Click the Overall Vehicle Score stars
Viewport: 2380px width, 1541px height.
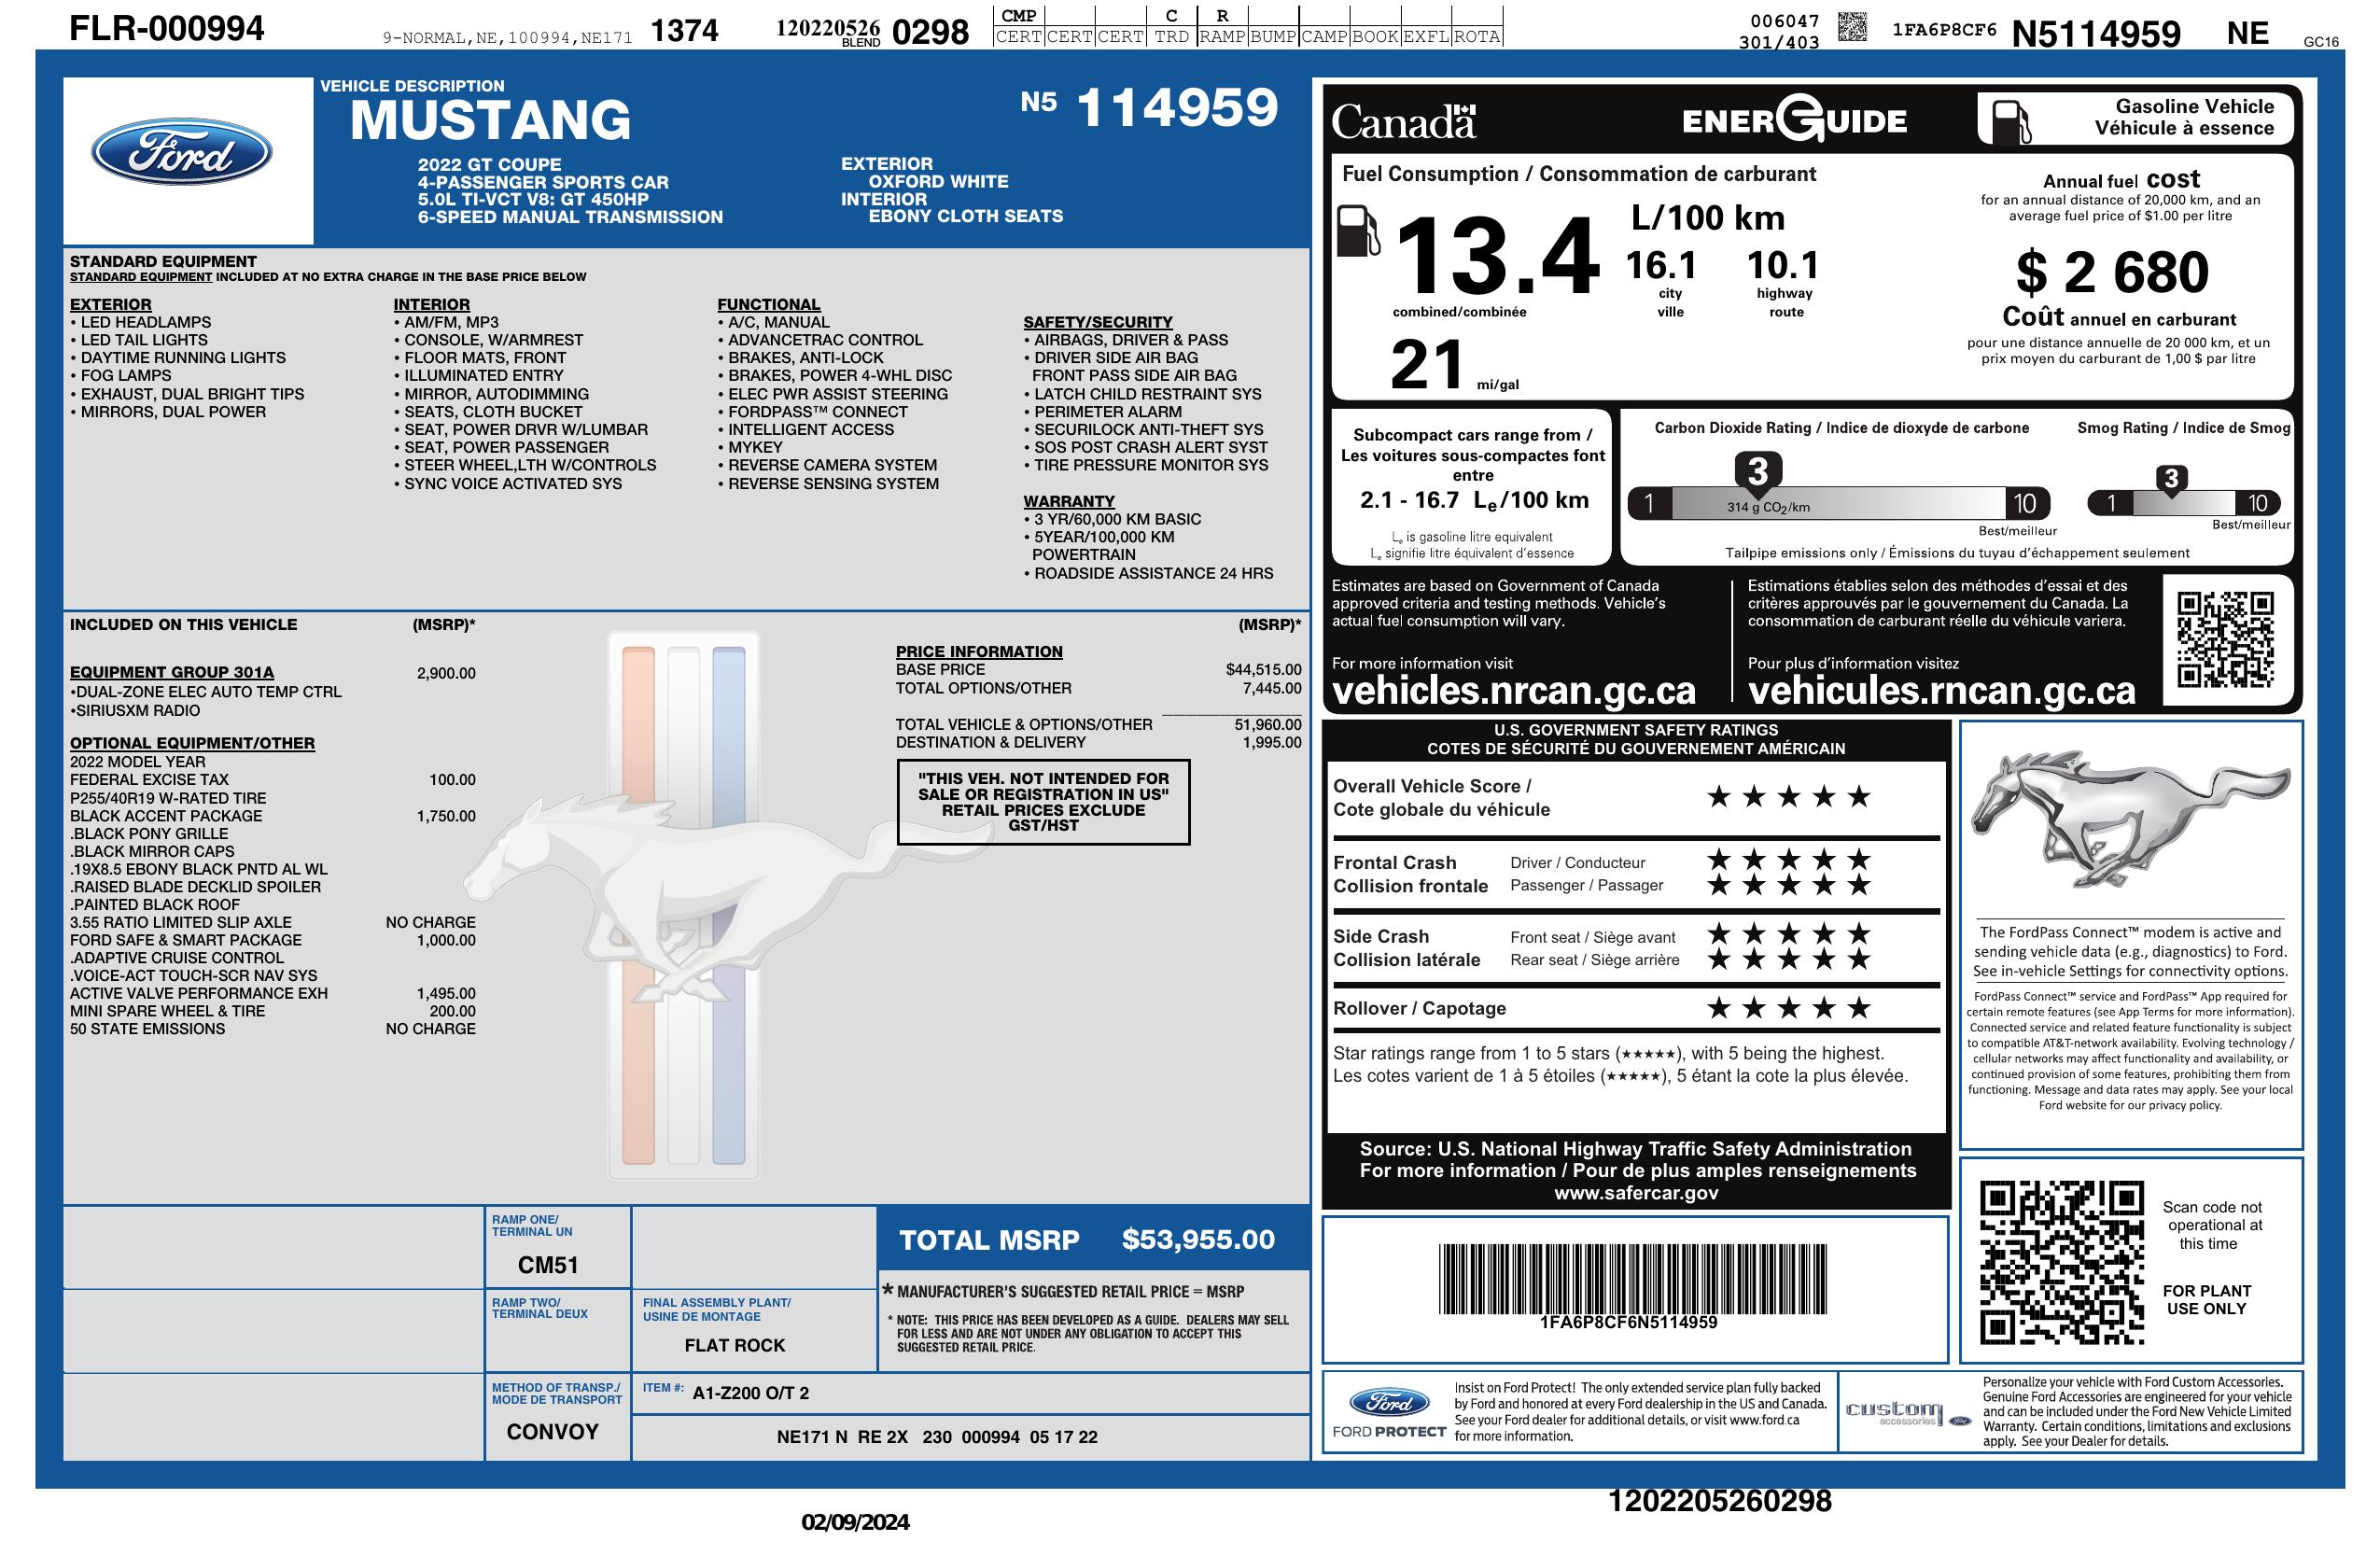tap(1788, 797)
